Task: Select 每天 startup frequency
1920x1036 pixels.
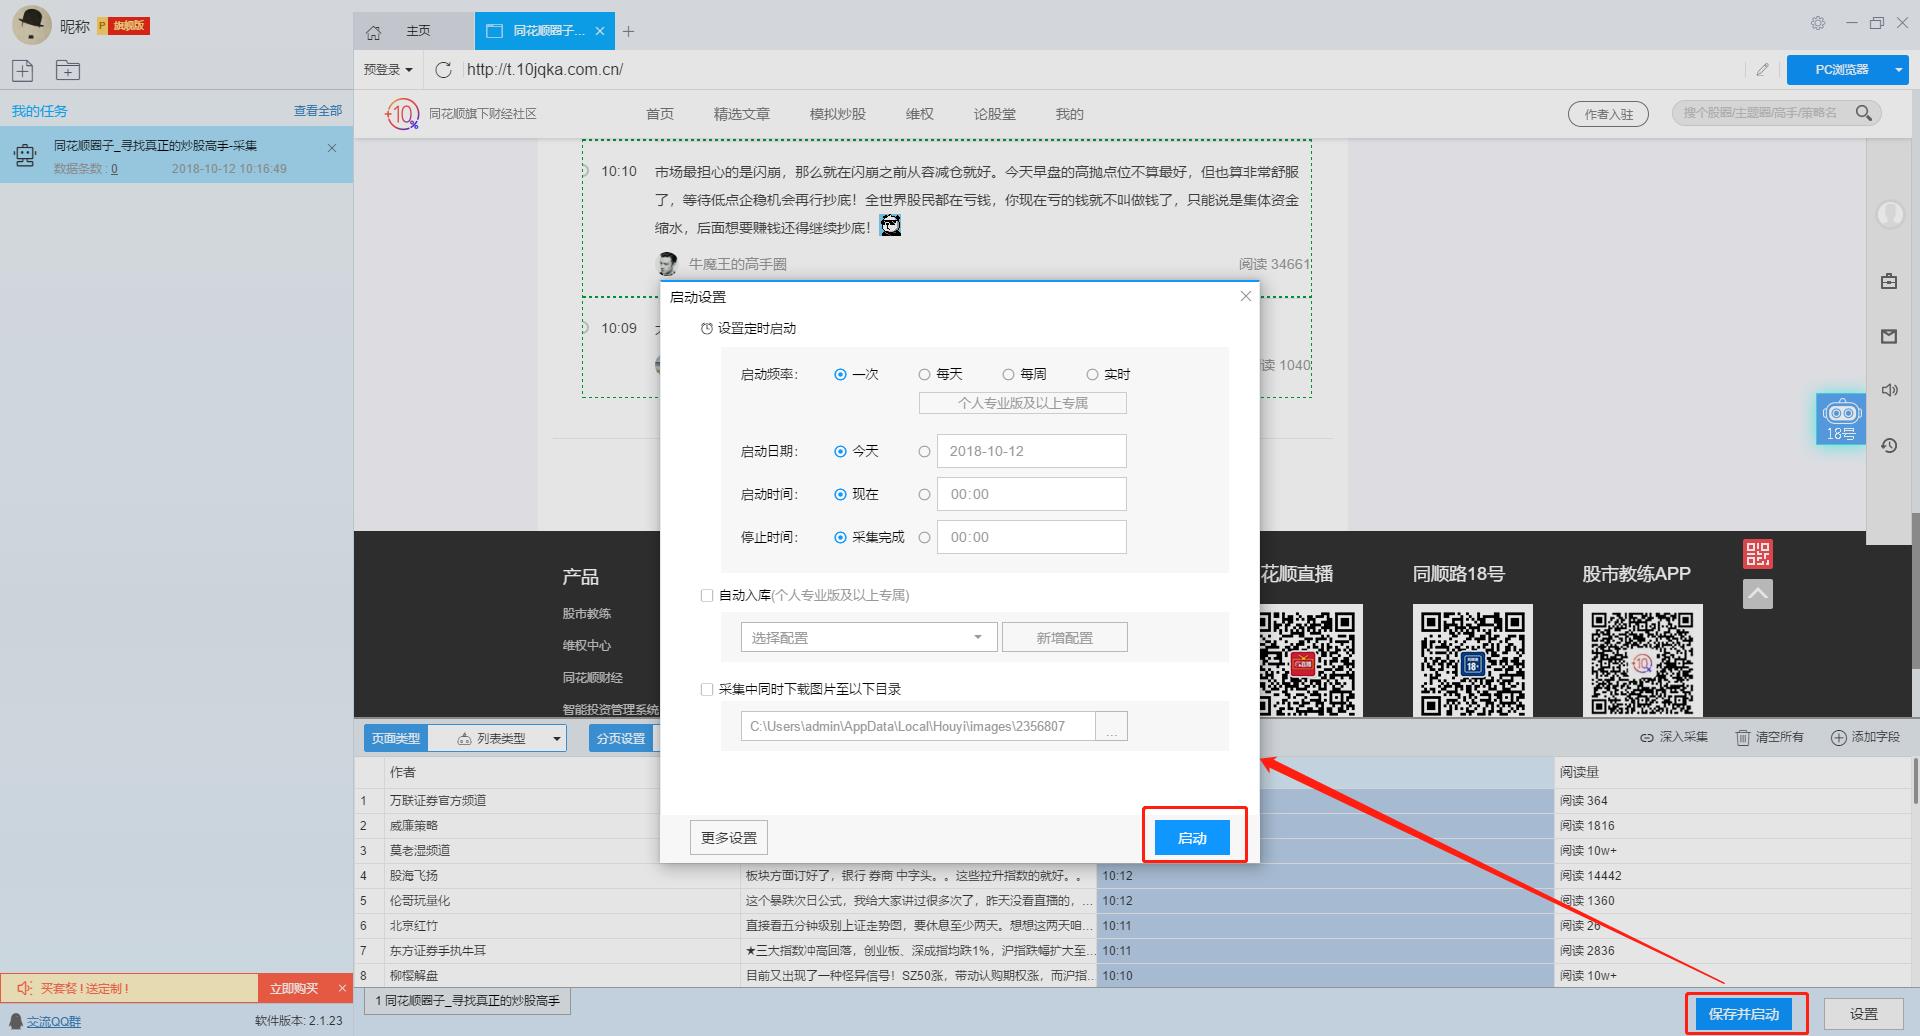Action: 924,374
